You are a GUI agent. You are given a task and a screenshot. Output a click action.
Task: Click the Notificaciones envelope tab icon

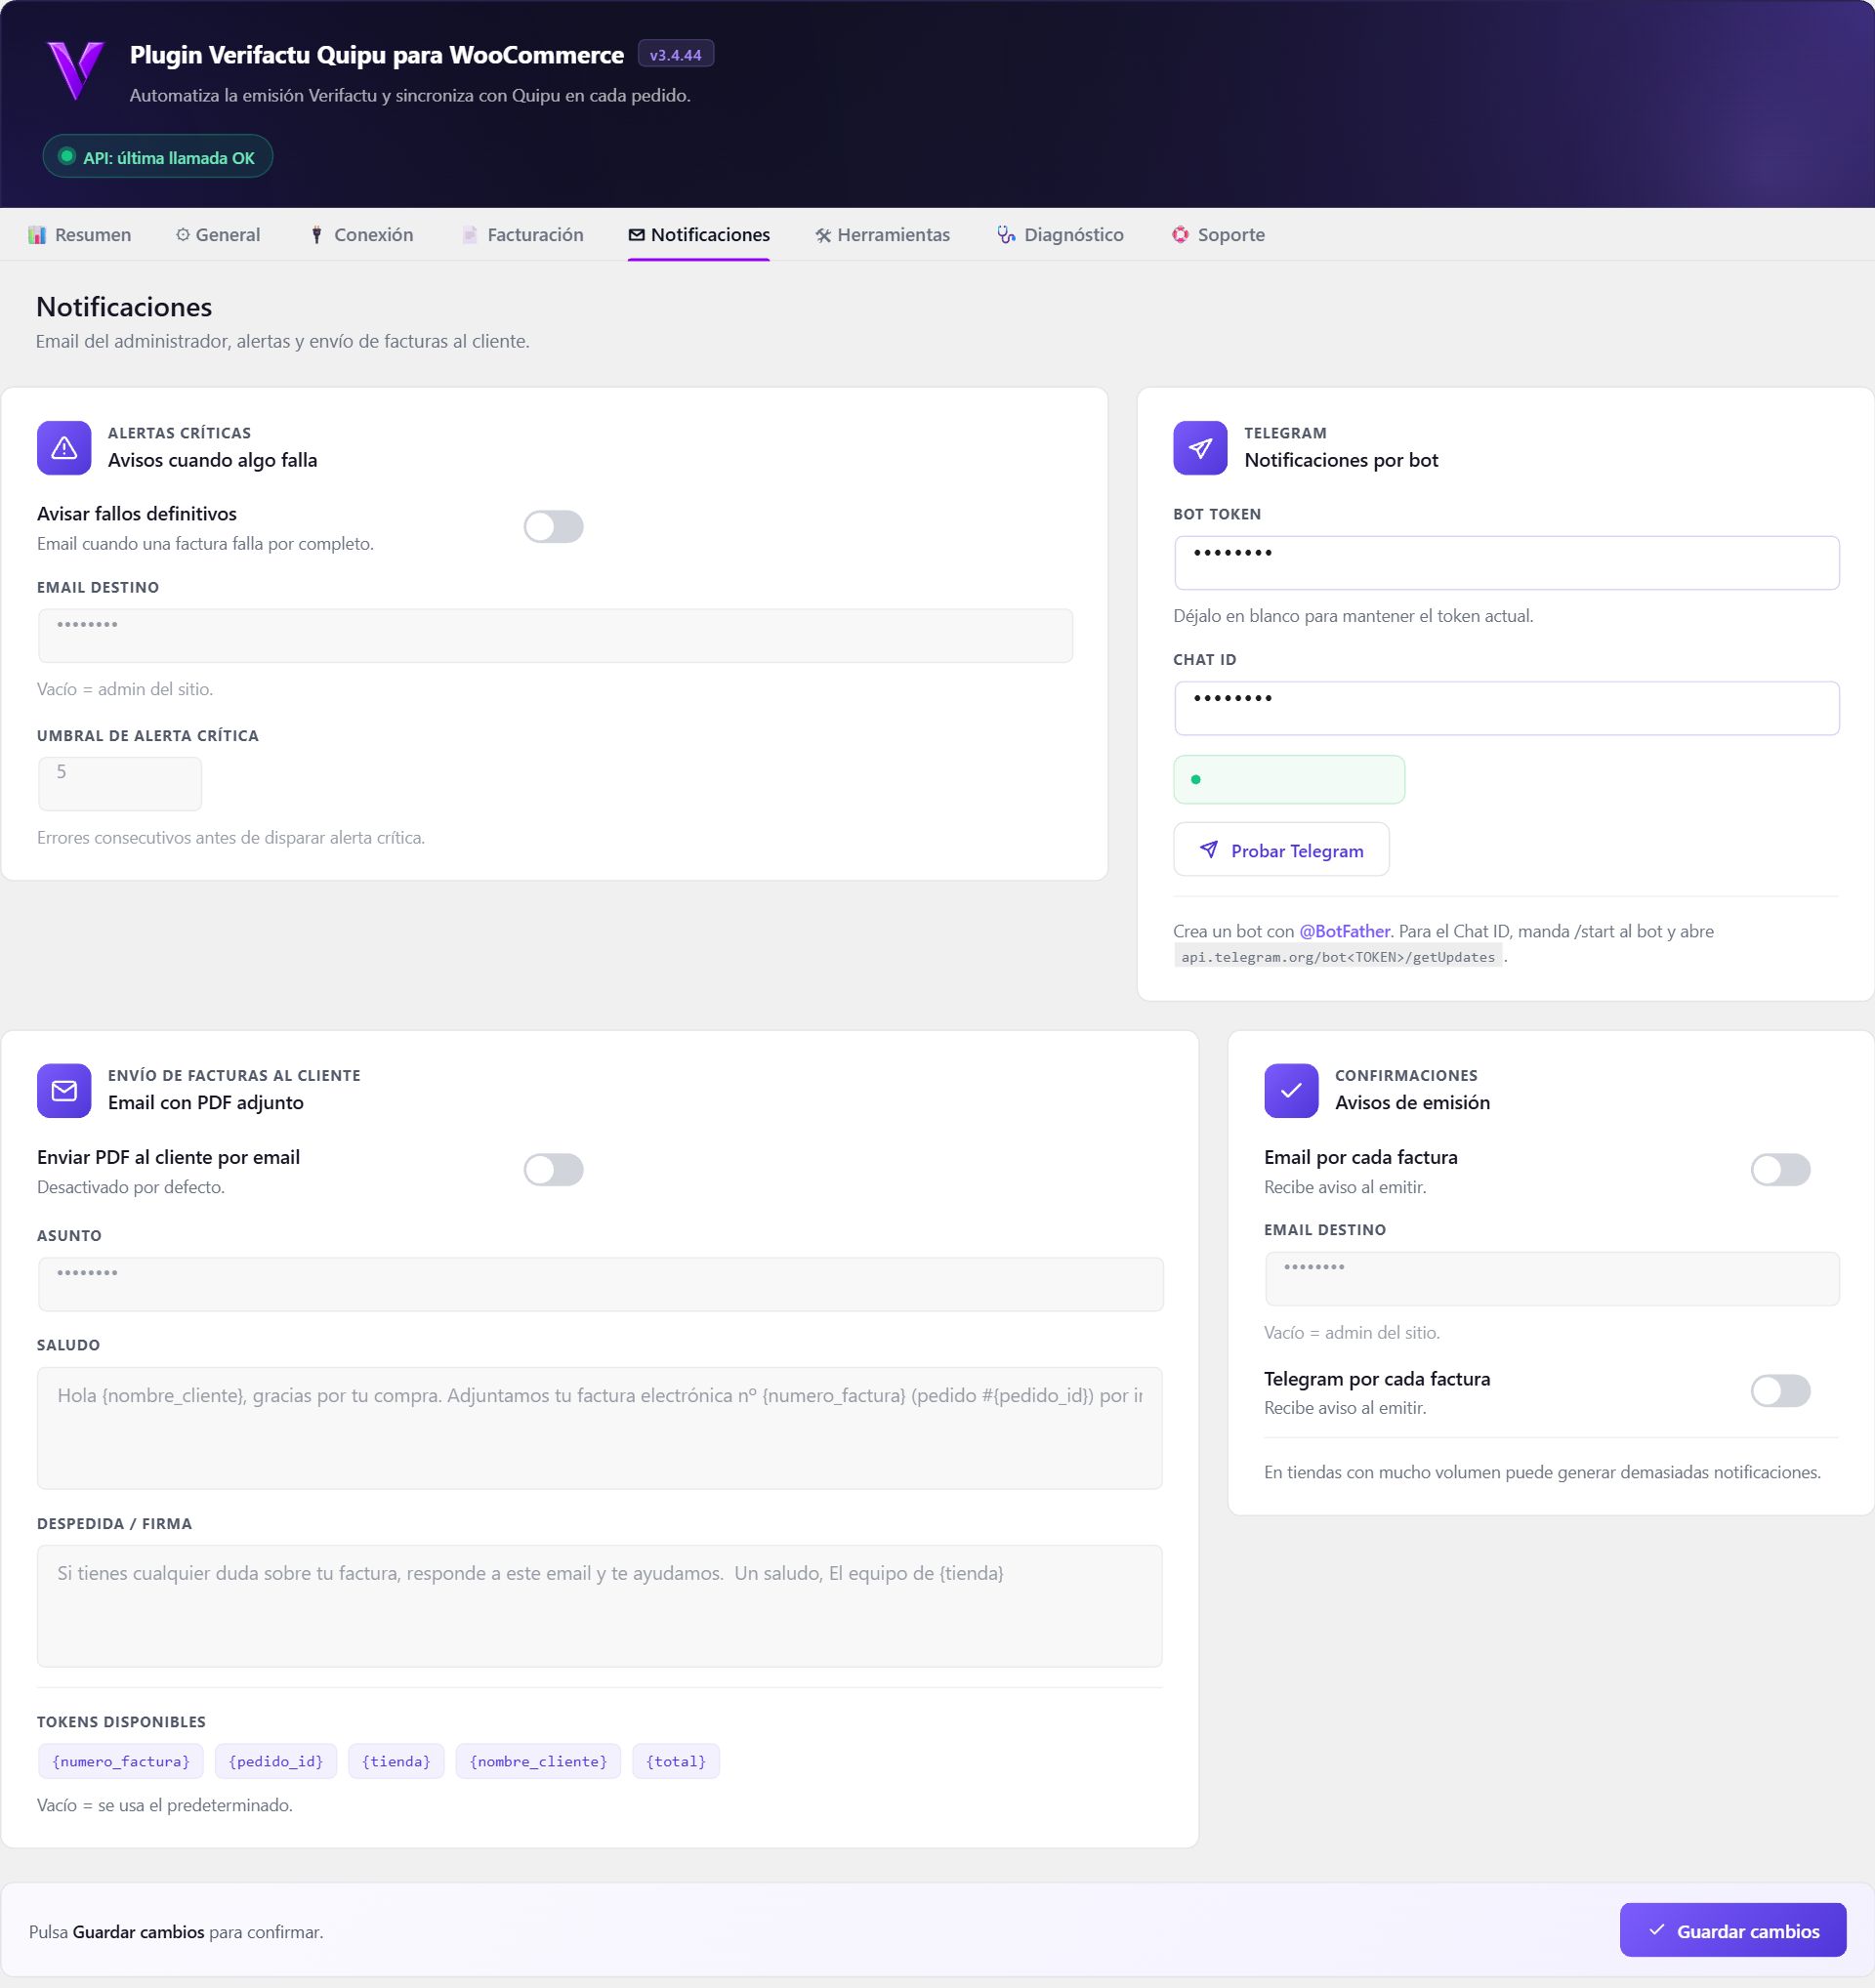pos(636,235)
